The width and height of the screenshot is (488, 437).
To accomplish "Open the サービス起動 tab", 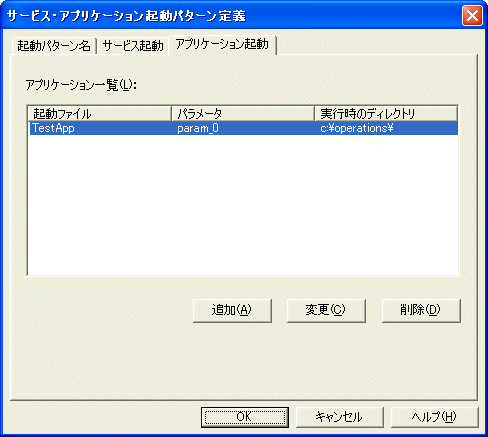I will pos(133,46).
